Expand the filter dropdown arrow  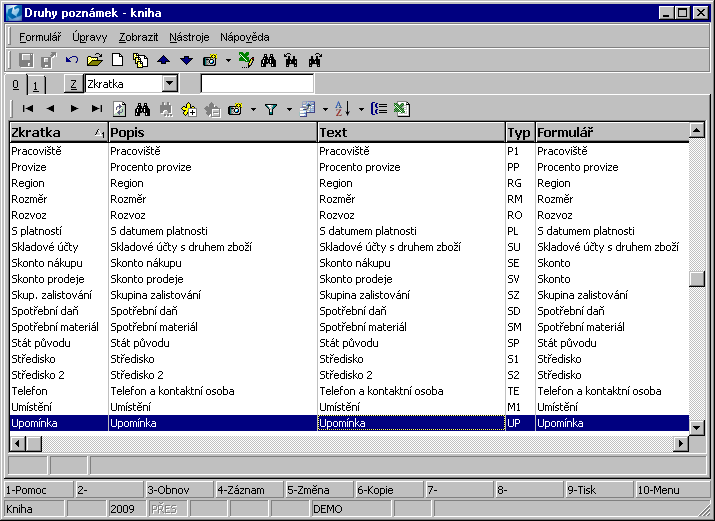[288, 109]
